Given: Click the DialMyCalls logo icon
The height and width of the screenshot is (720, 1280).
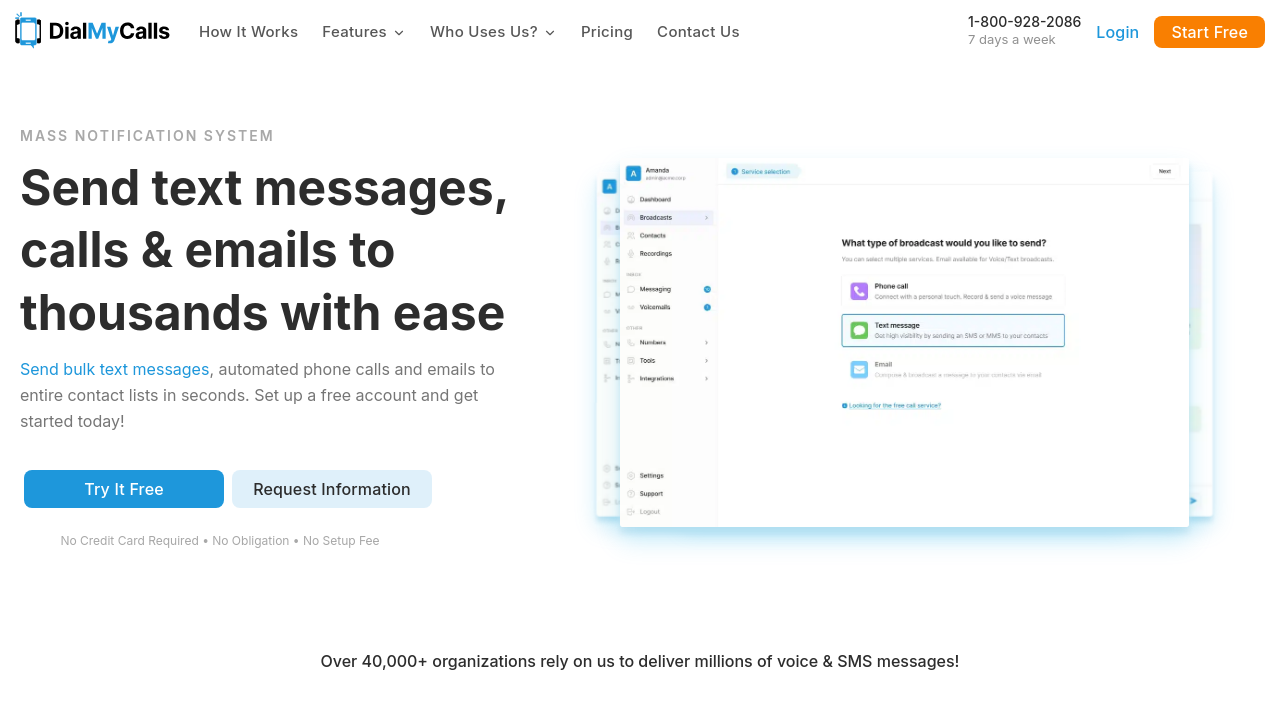Looking at the screenshot, I should (x=28, y=31).
